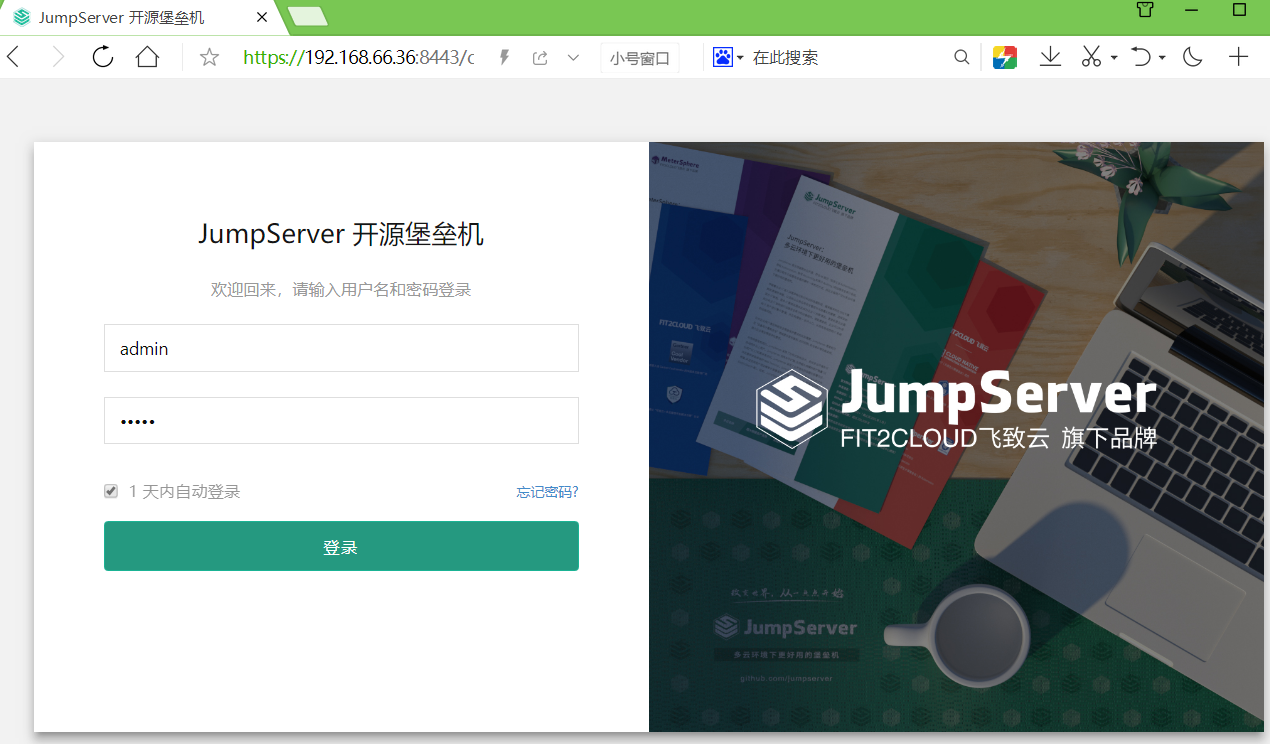The height and width of the screenshot is (744, 1270).
Task: Click the FIT2CLOUD飞致云 旗下品牌 text
Action: [x=998, y=438]
